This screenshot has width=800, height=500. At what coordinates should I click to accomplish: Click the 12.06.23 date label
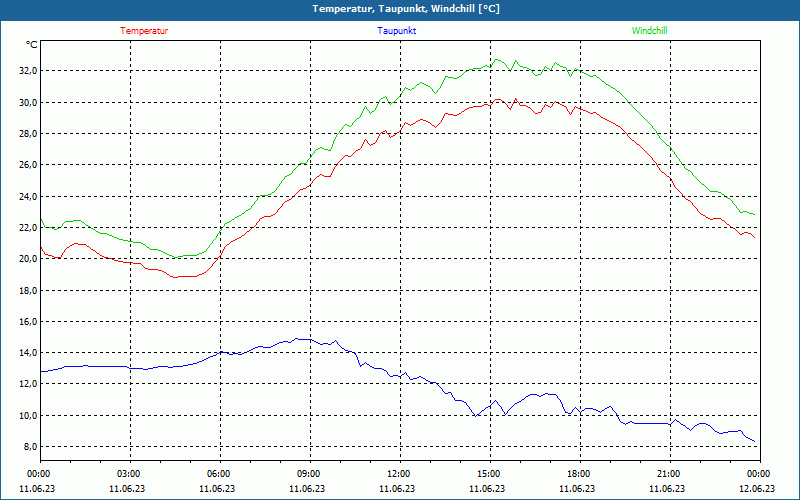(757, 488)
